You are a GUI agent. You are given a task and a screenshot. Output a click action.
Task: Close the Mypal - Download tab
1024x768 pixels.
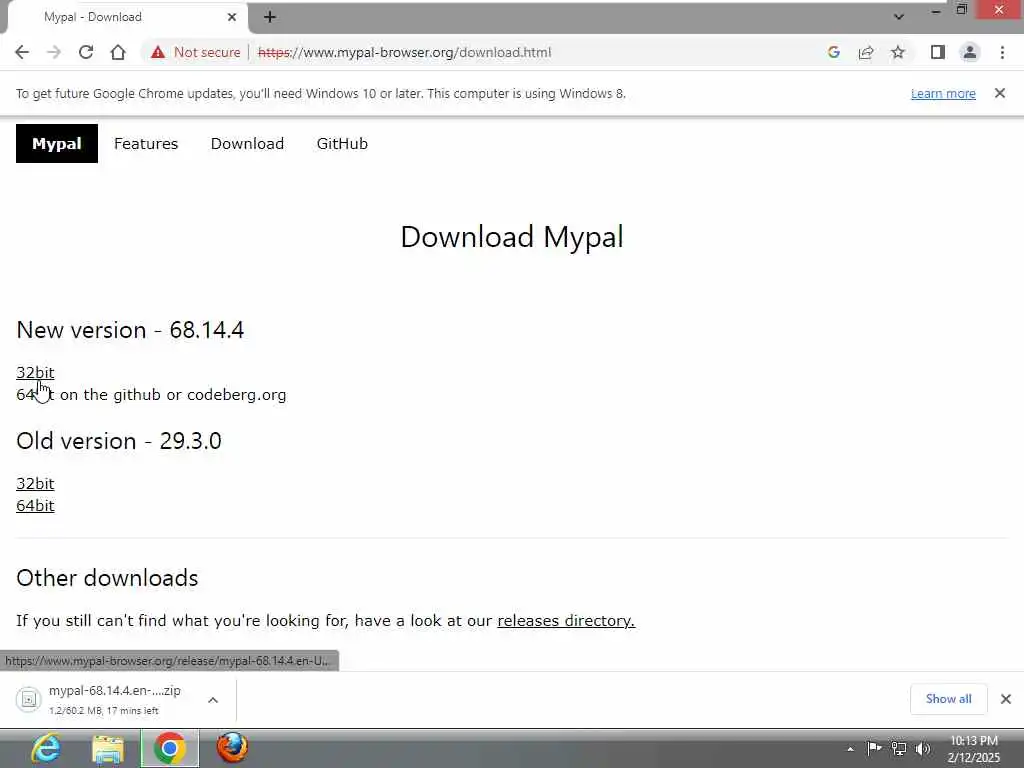click(x=232, y=17)
